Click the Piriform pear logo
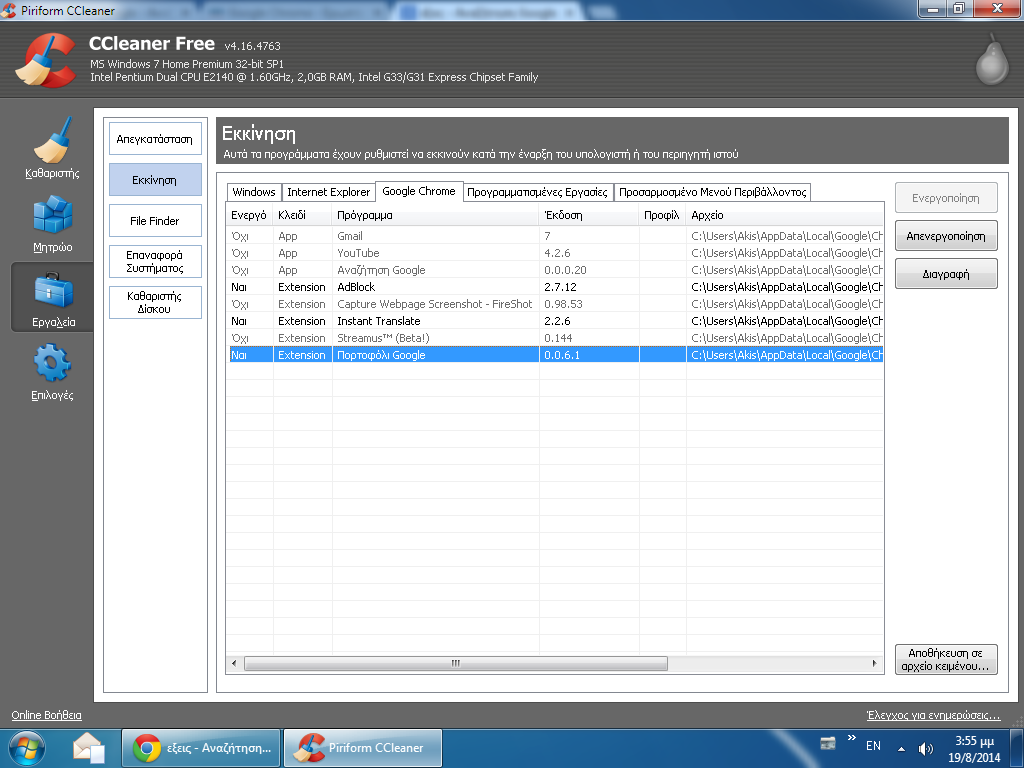1024x768 pixels. (992, 60)
